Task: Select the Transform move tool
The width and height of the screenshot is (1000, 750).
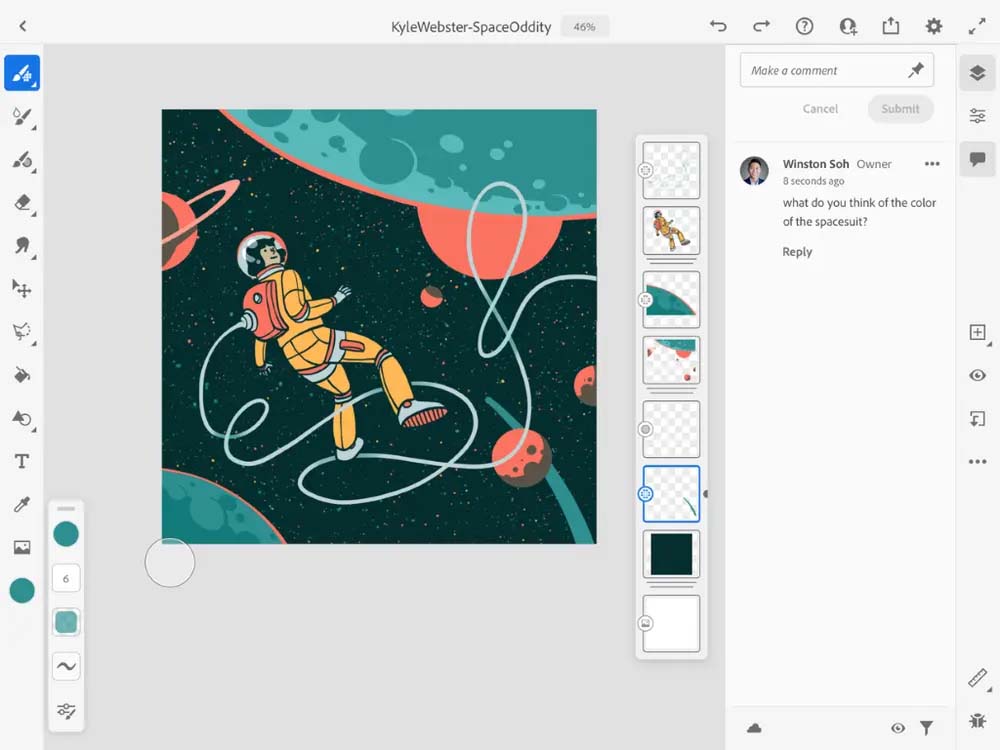Action: tap(22, 288)
